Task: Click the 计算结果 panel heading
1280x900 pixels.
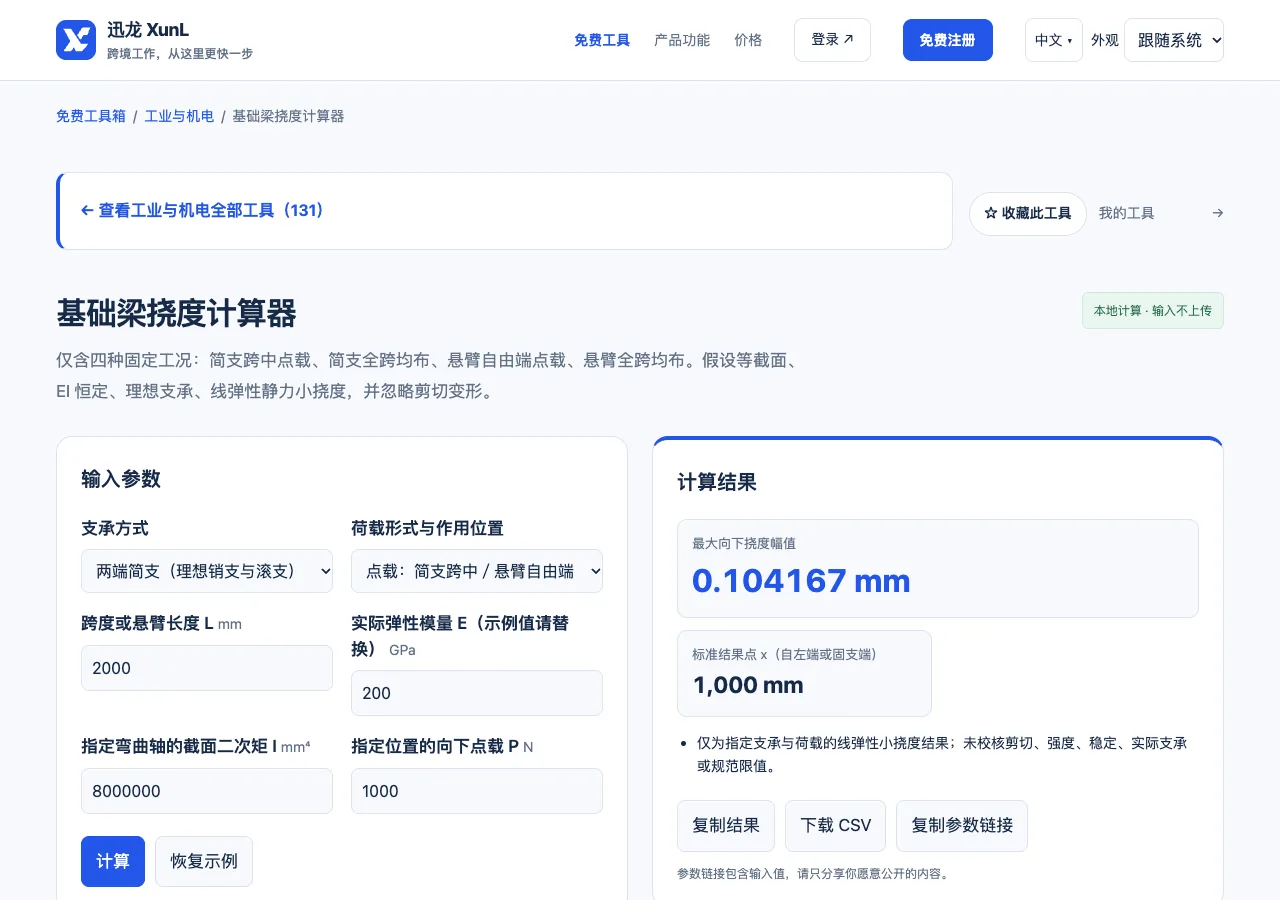Action: point(717,482)
